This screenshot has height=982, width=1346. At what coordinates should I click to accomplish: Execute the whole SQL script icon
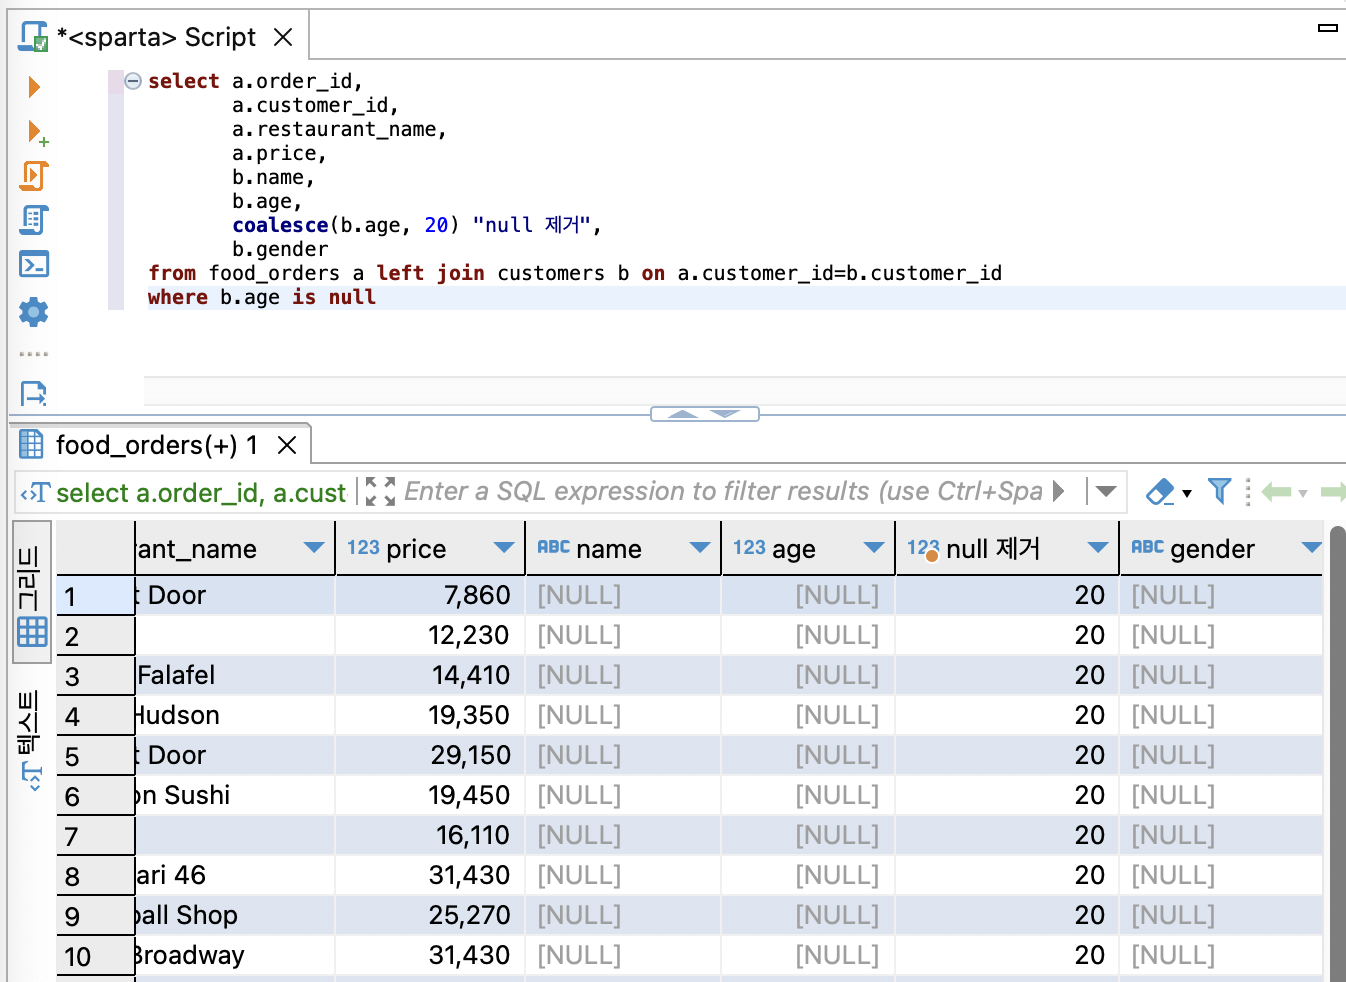coord(34,176)
